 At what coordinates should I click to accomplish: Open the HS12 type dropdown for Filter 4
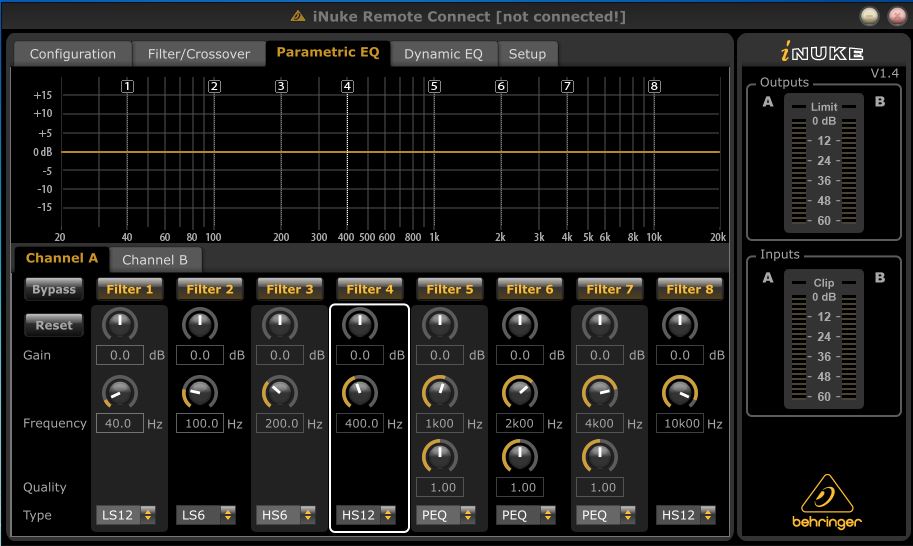[366, 515]
